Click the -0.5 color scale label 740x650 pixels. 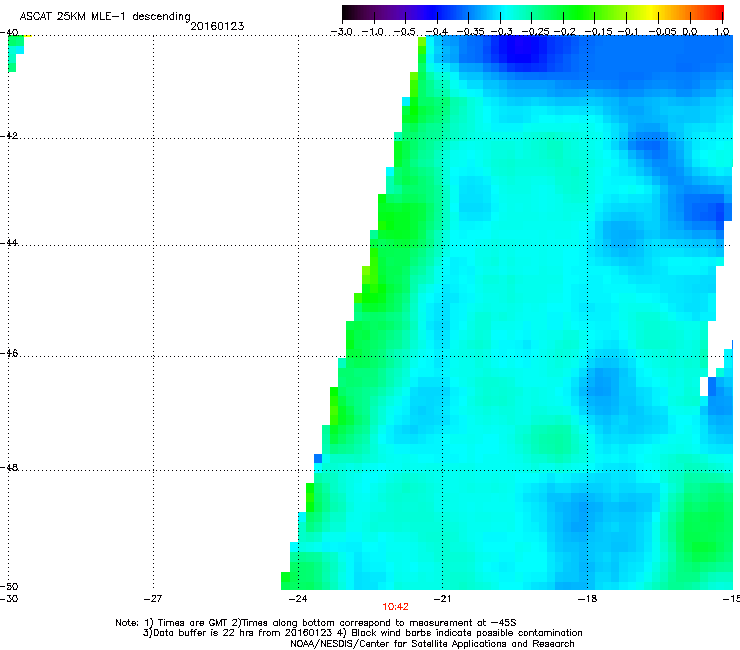[x=405, y=32]
